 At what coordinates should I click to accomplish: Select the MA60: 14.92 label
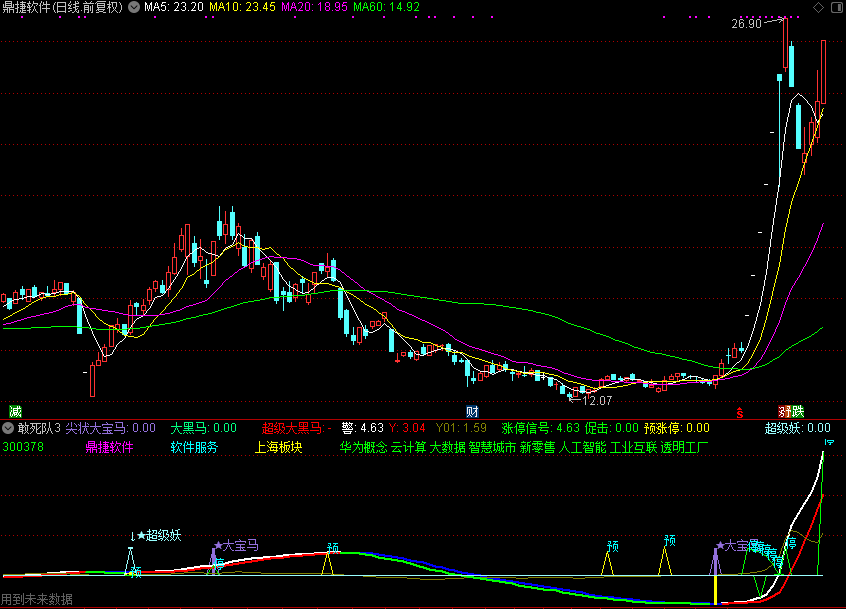(x=386, y=7)
